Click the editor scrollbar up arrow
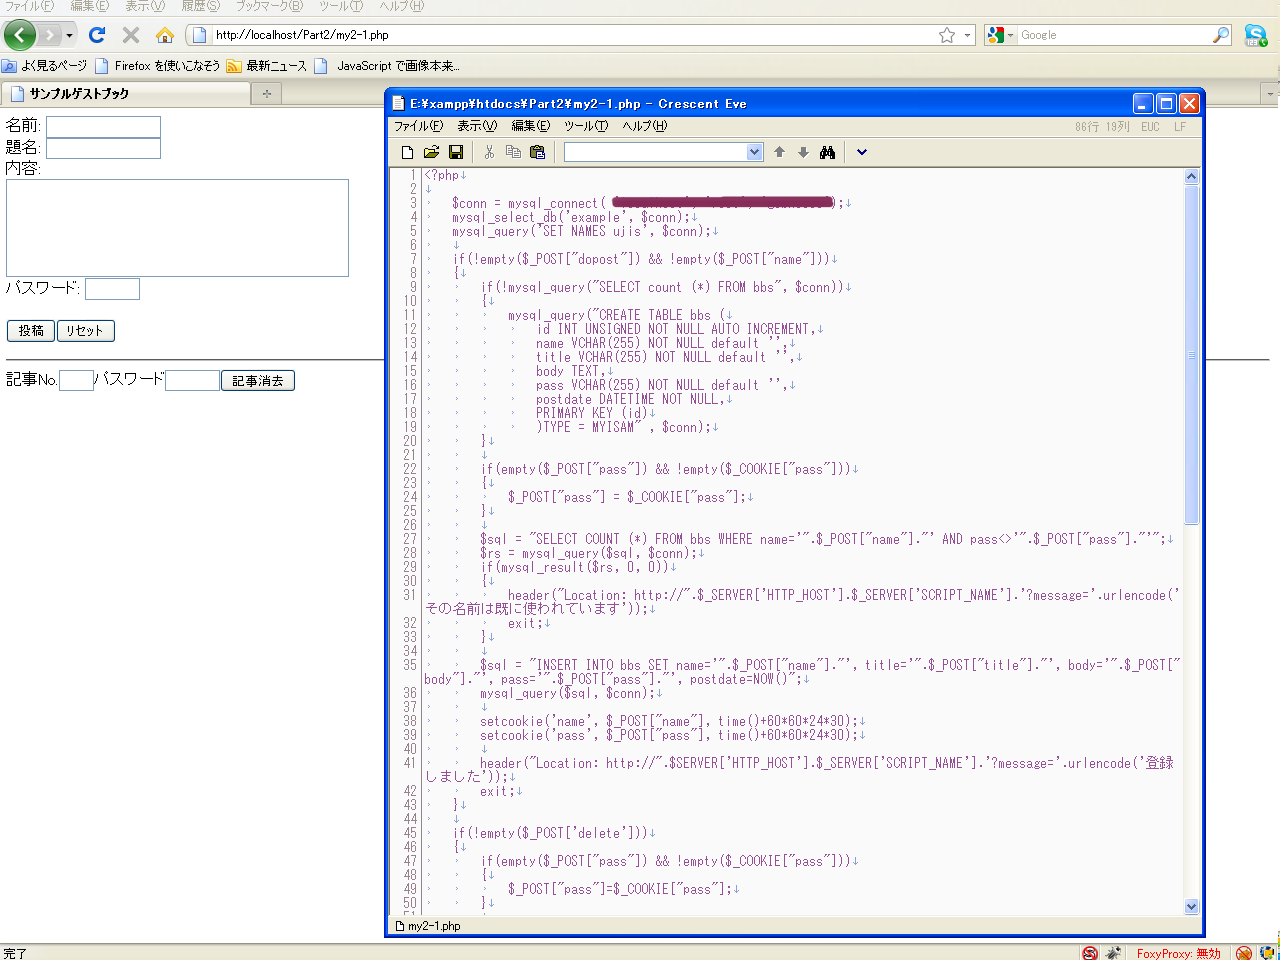The image size is (1280, 960). (1191, 177)
